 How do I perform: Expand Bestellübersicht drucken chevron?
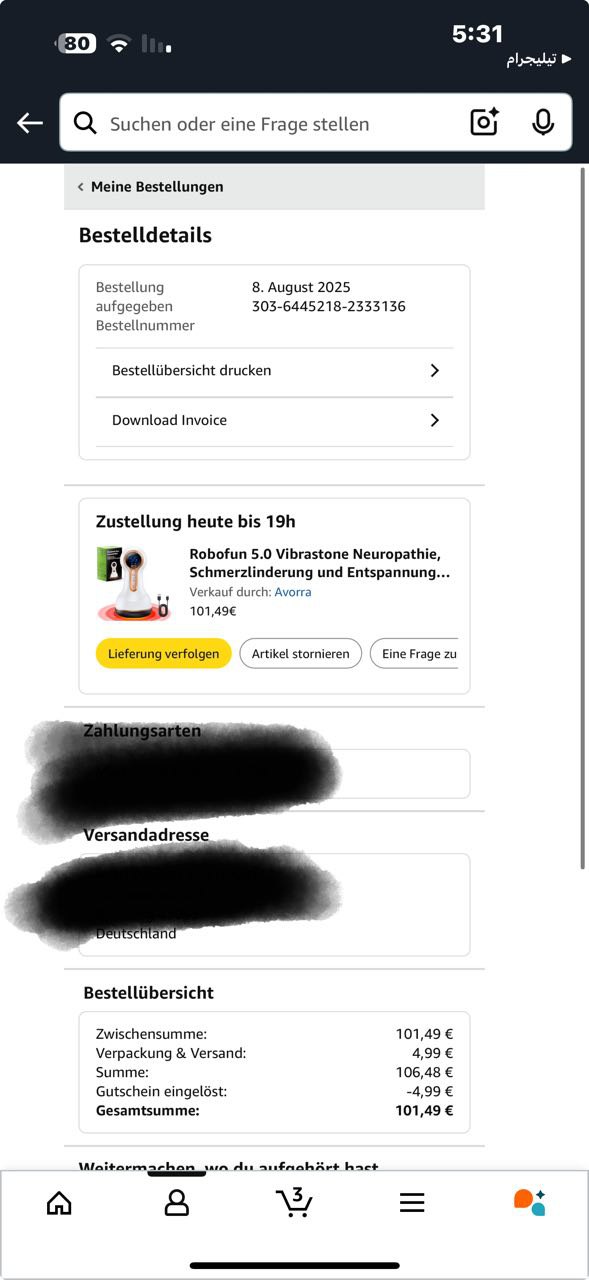pos(434,370)
